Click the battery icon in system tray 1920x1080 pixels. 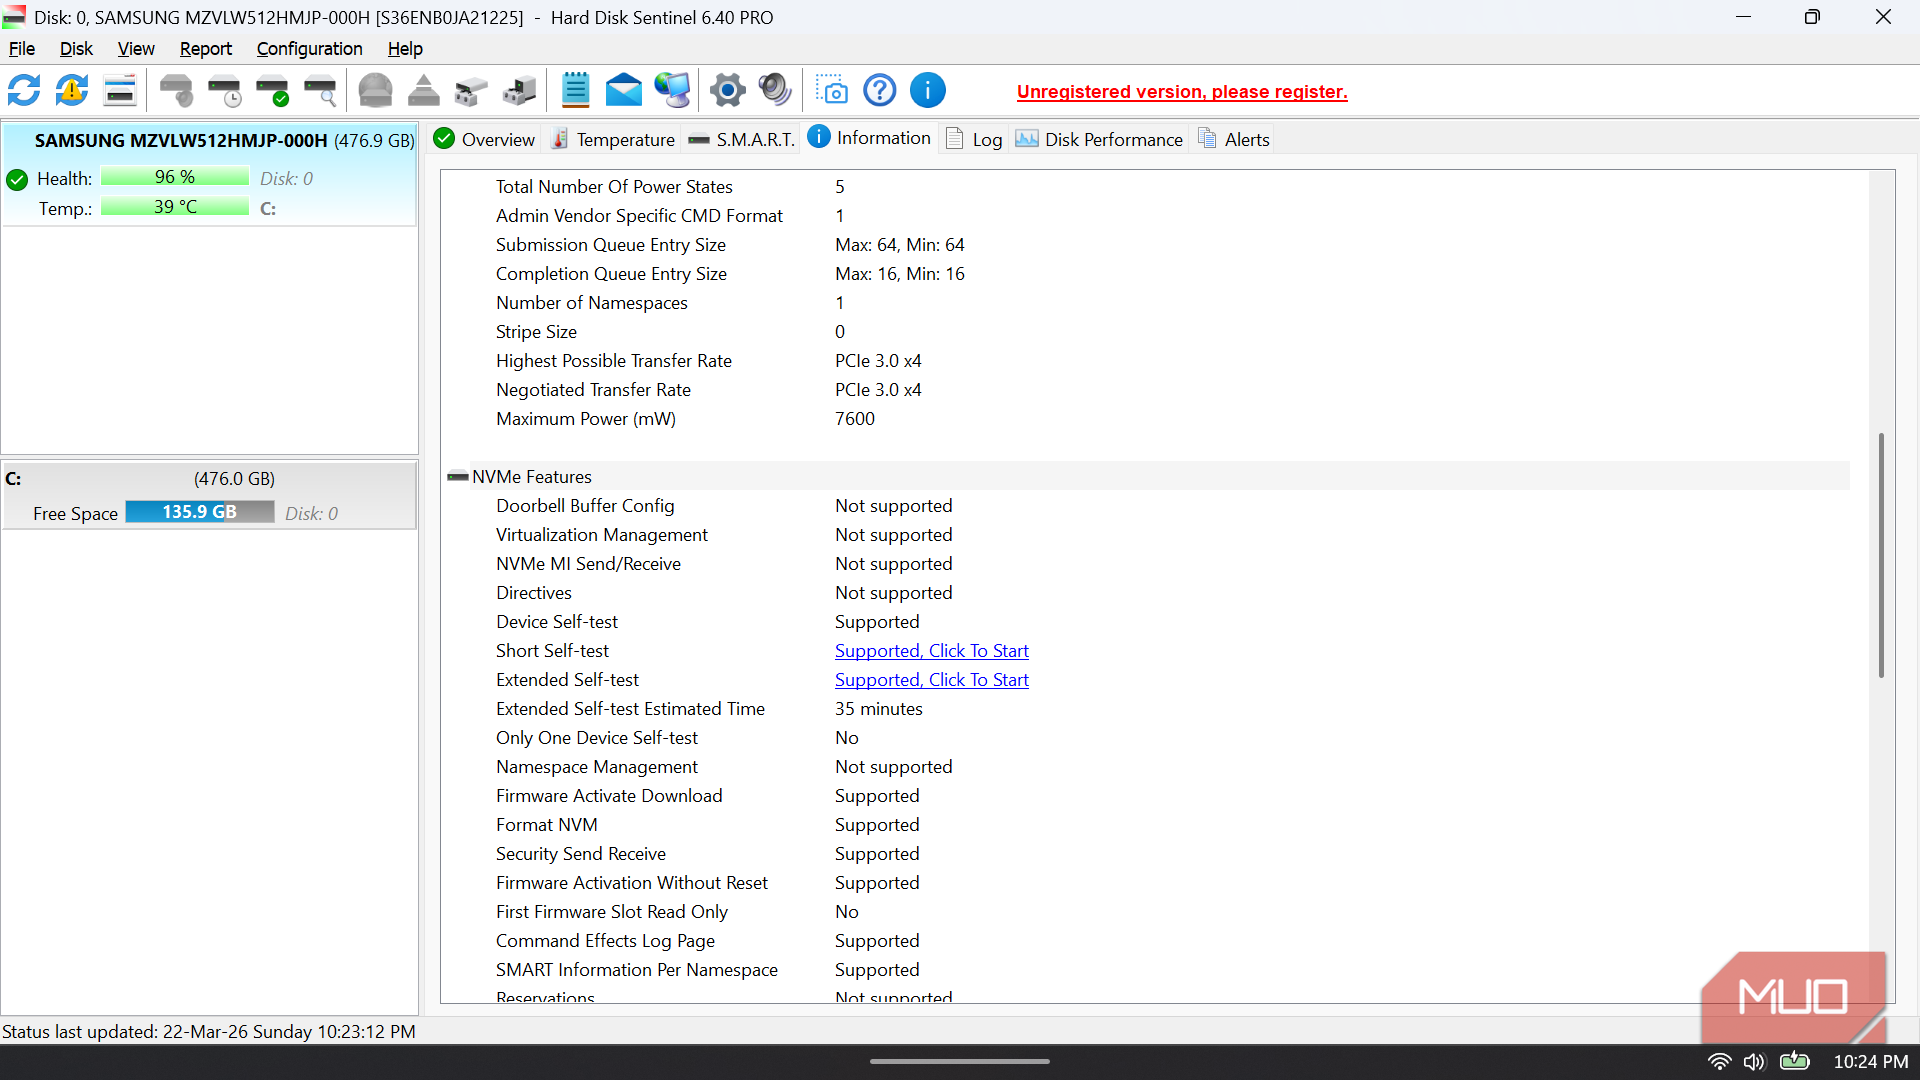tap(1795, 1061)
